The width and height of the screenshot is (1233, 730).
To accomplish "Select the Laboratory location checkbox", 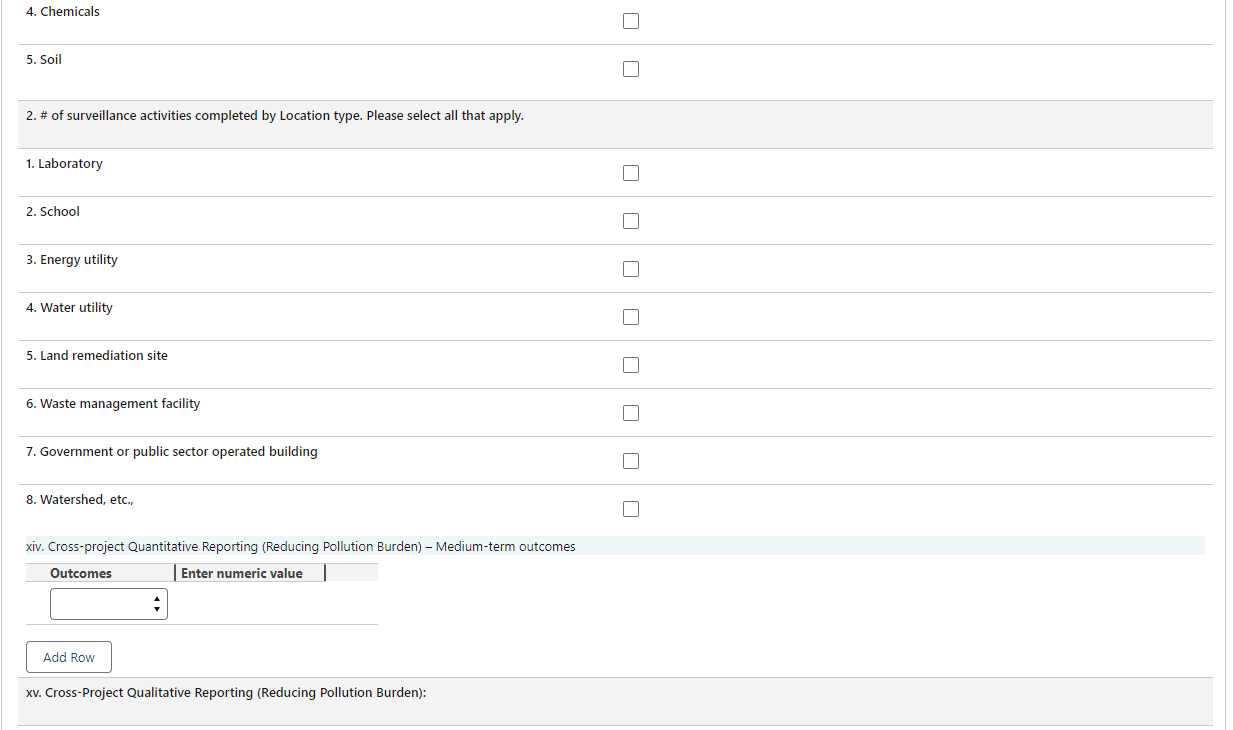I will tap(630, 173).
